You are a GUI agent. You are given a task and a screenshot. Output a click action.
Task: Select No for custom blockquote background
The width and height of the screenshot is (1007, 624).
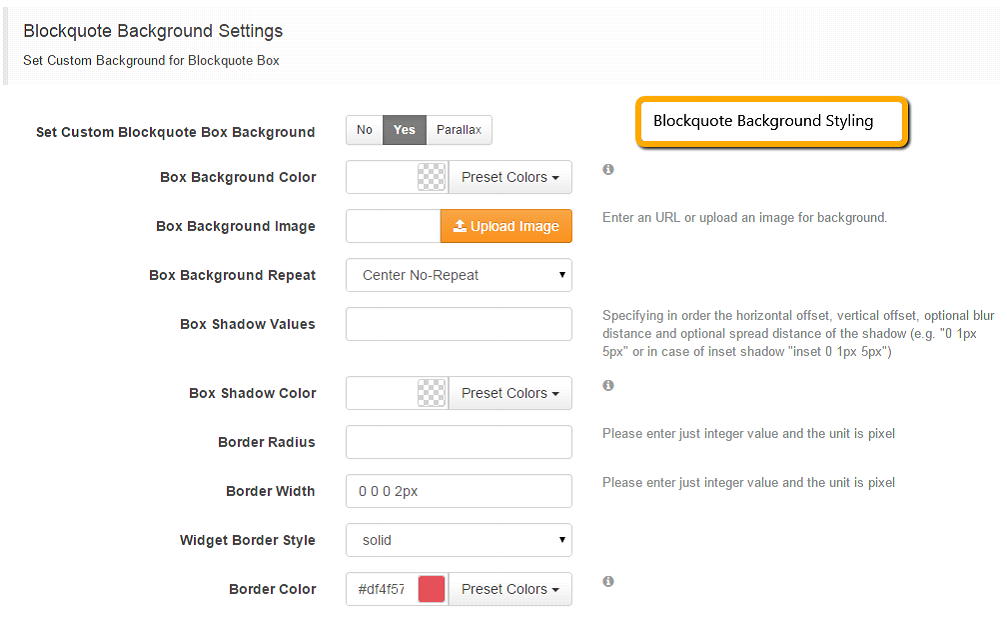pos(364,130)
